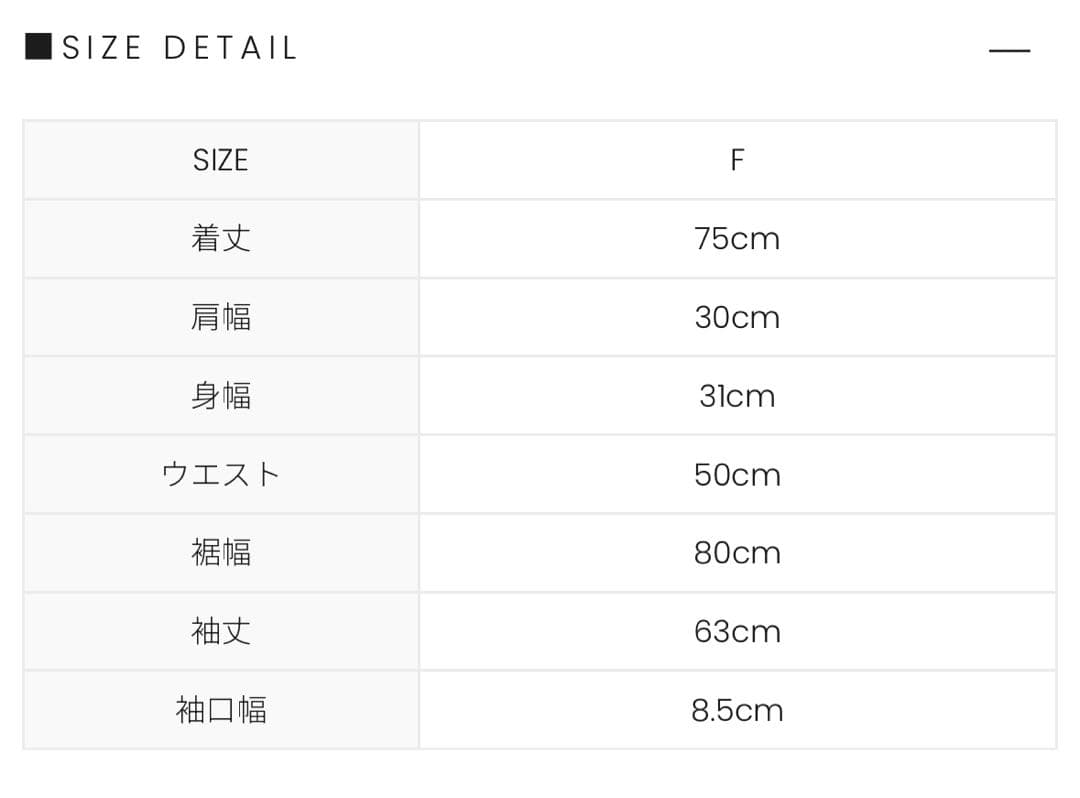Click the 袖丈 row label

click(220, 631)
